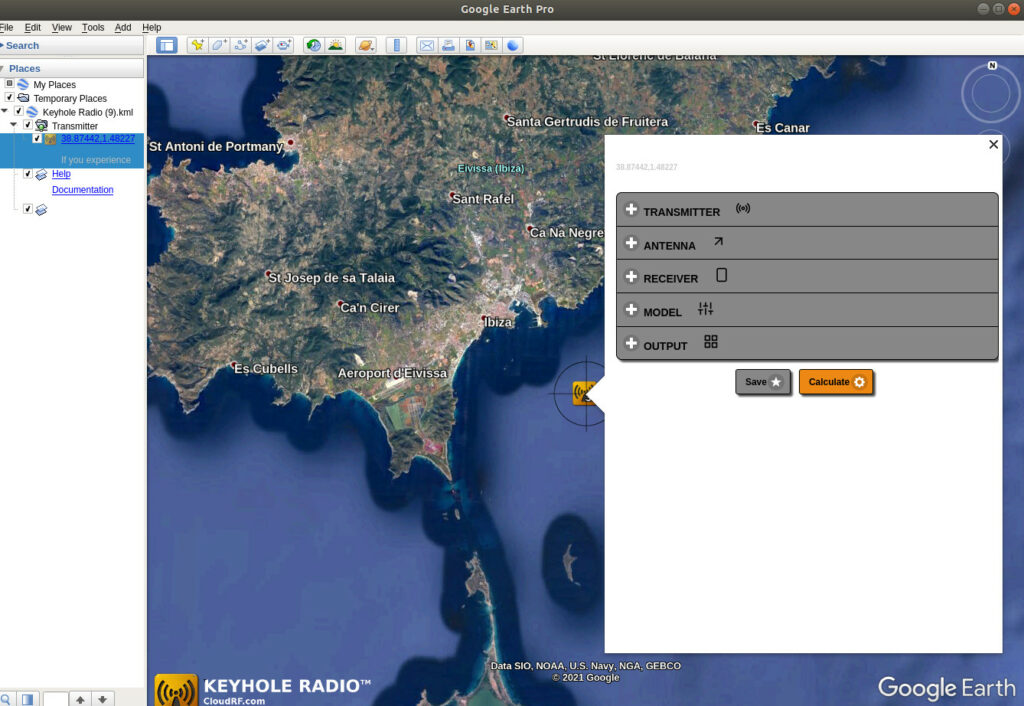1024x706 pixels.
Task: Open the Documentation link
Action: point(83,189)
